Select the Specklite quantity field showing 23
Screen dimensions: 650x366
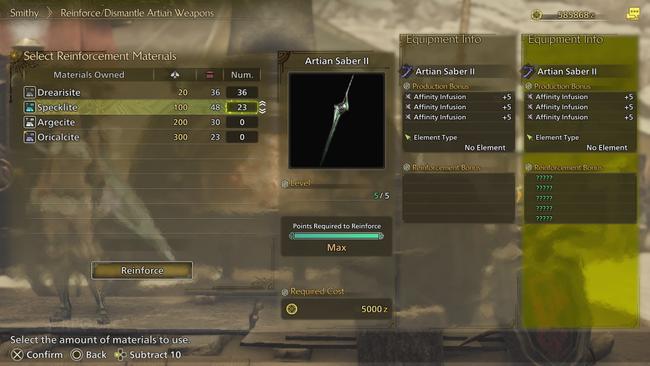pyautogui.click(x=242, y=107)
